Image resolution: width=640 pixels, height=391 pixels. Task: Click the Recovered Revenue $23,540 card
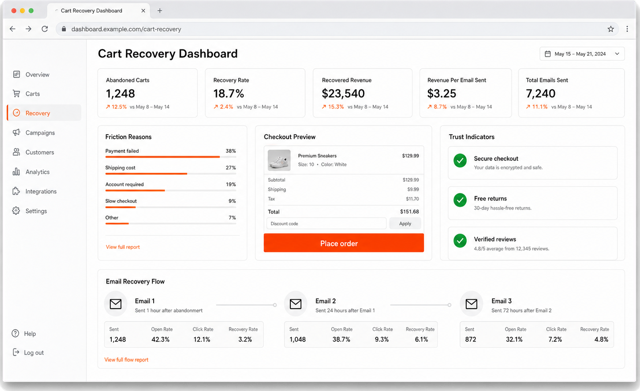[x=363, y=93]
